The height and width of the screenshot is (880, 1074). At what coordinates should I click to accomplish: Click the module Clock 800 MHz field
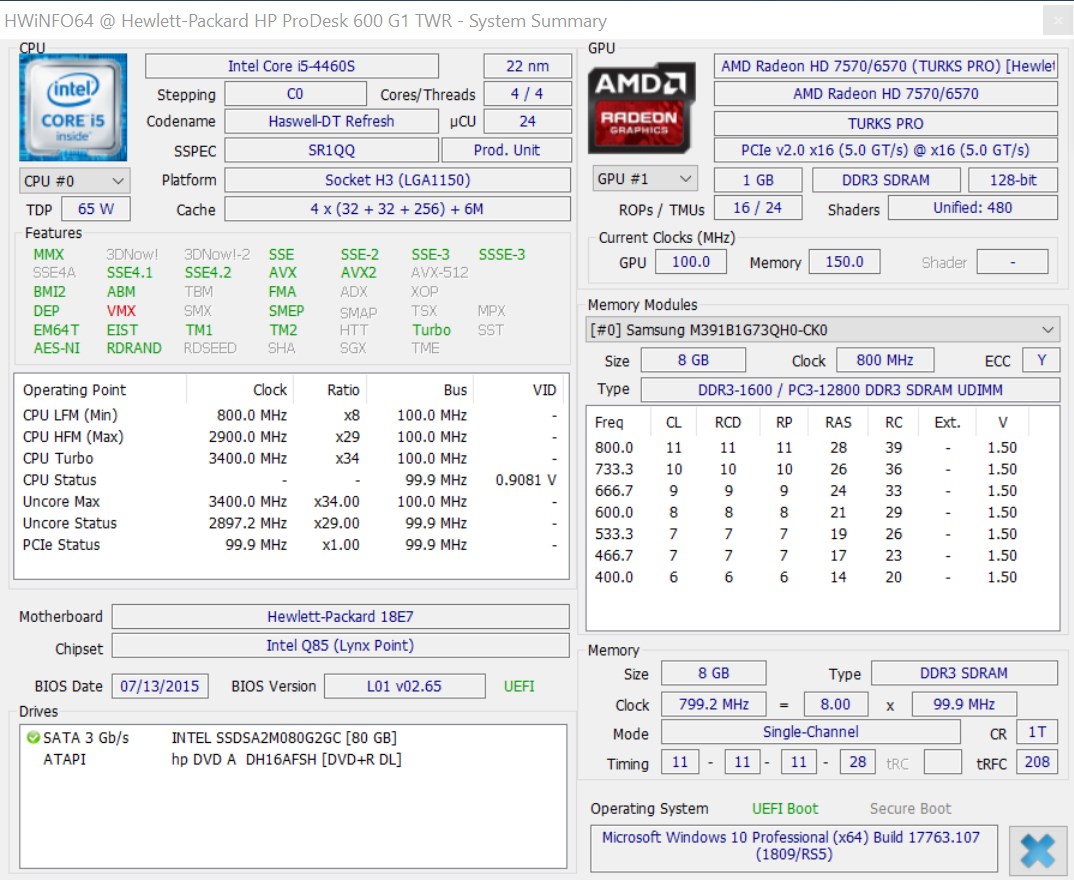pyautogui.click(x=885, y=360)
